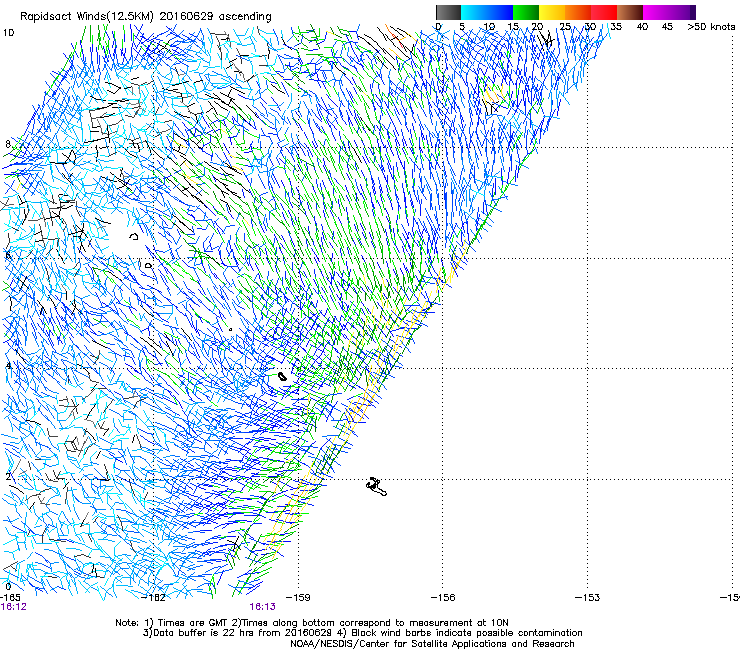740x650 pixels.
Task: Select the '35' legend scale label
Action: [616, 26]
